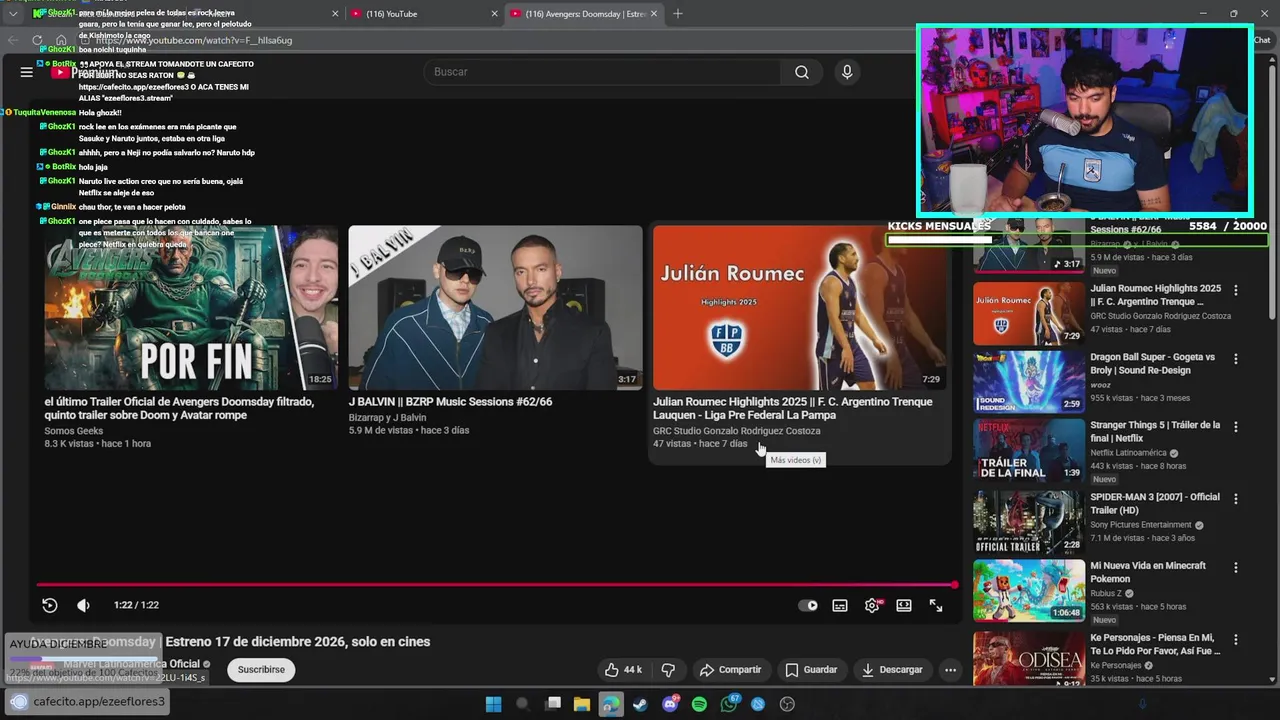Close the (116) YouTube tab
The image size is (1280, 720).
point(494,14)
